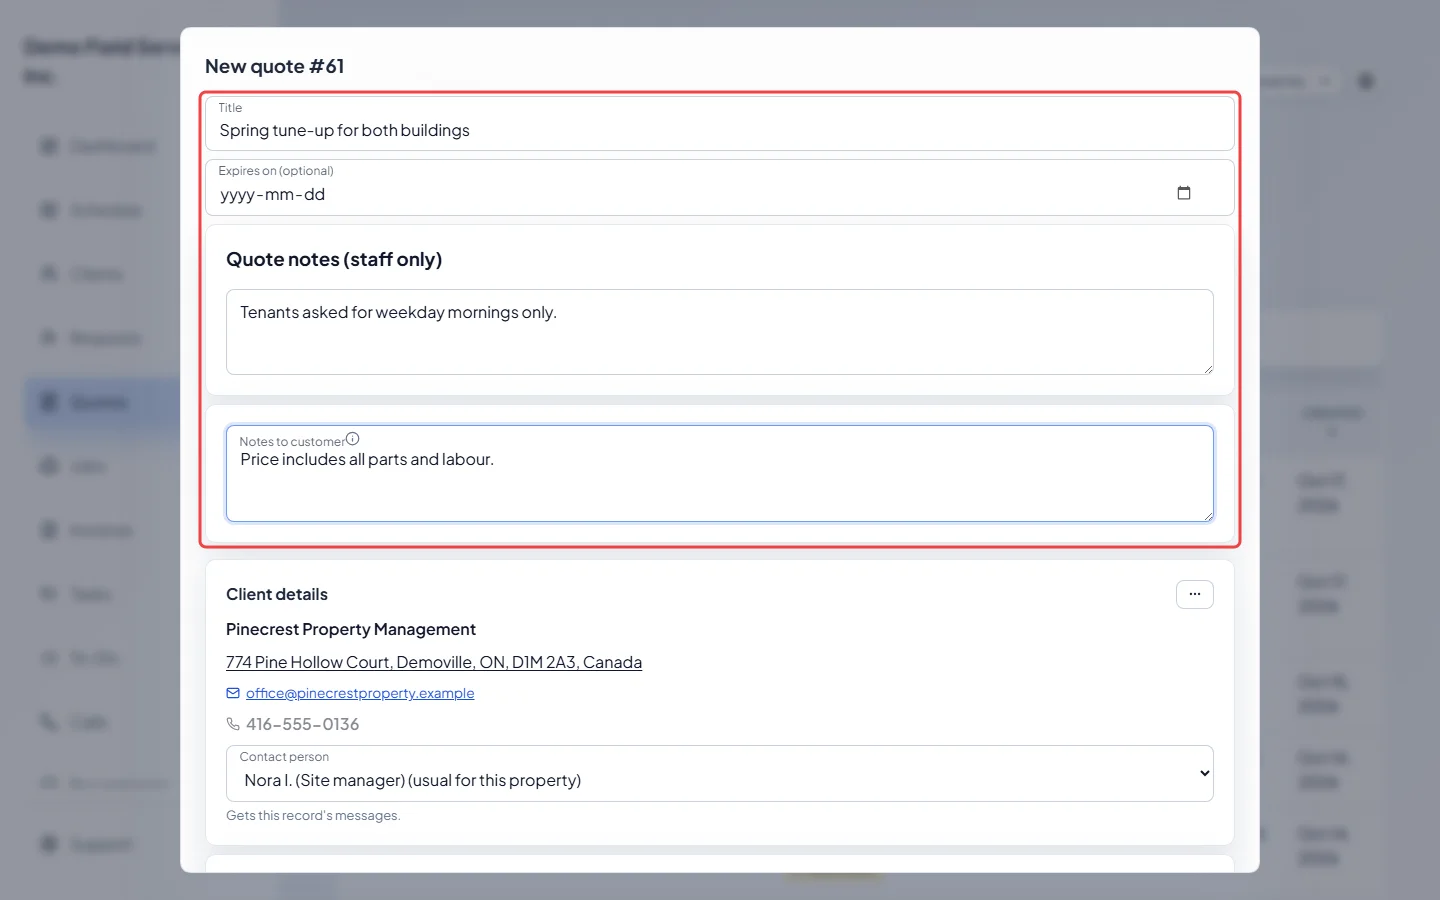Click the envelope icon next to the email
Viewport: 1440px width, 900px height.
tap(233, 693)
